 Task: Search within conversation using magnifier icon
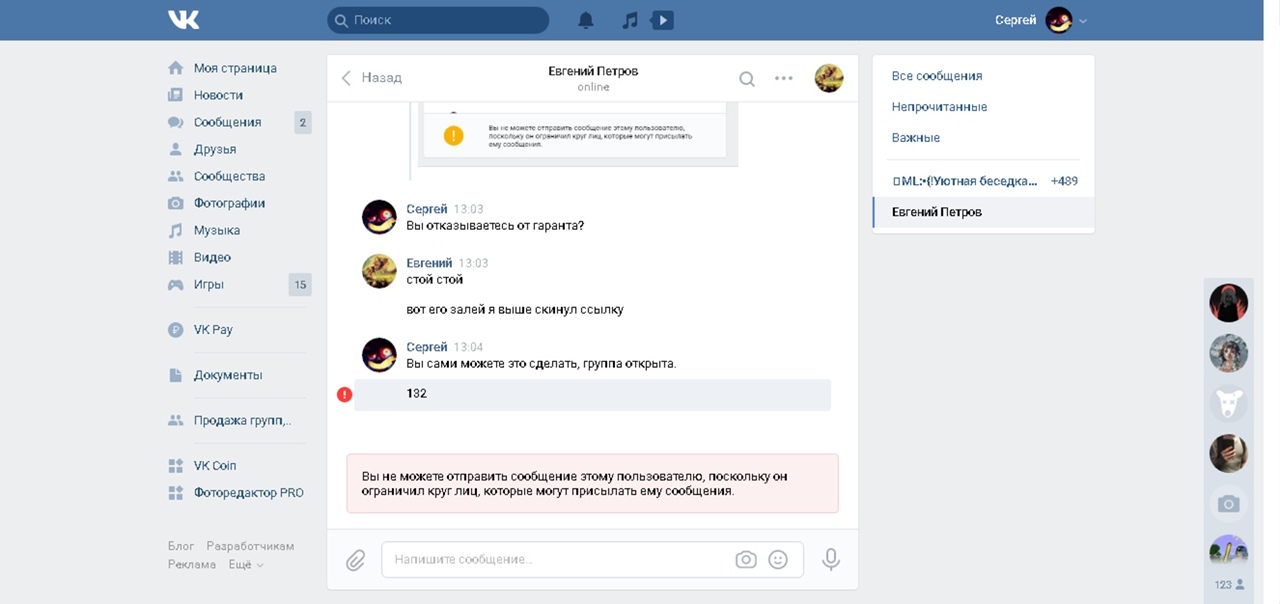coord(747,78)
